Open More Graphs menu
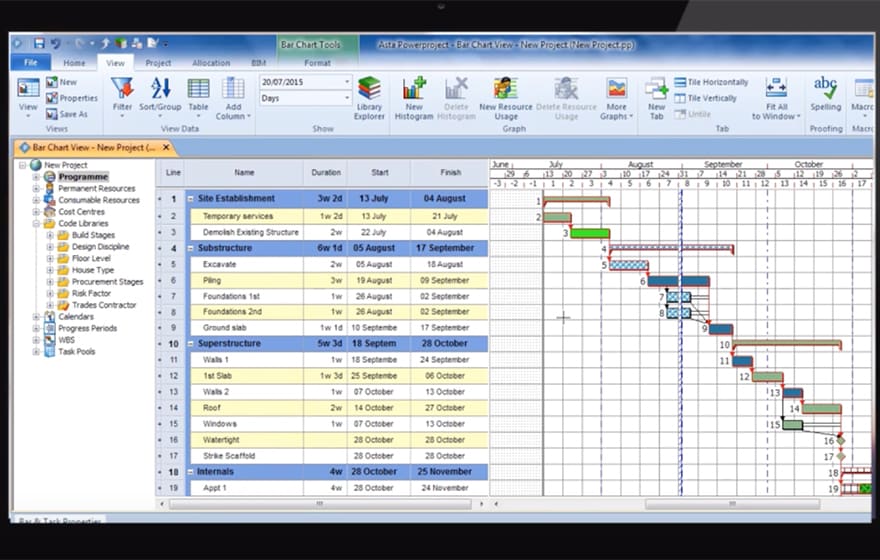 click(x=616, y=98)
